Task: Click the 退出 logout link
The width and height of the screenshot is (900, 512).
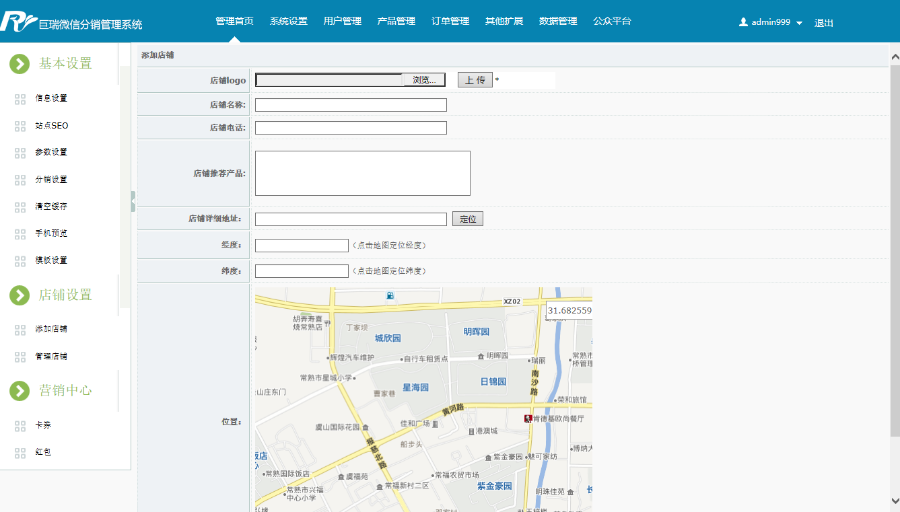Action: [x=824, y=23]
